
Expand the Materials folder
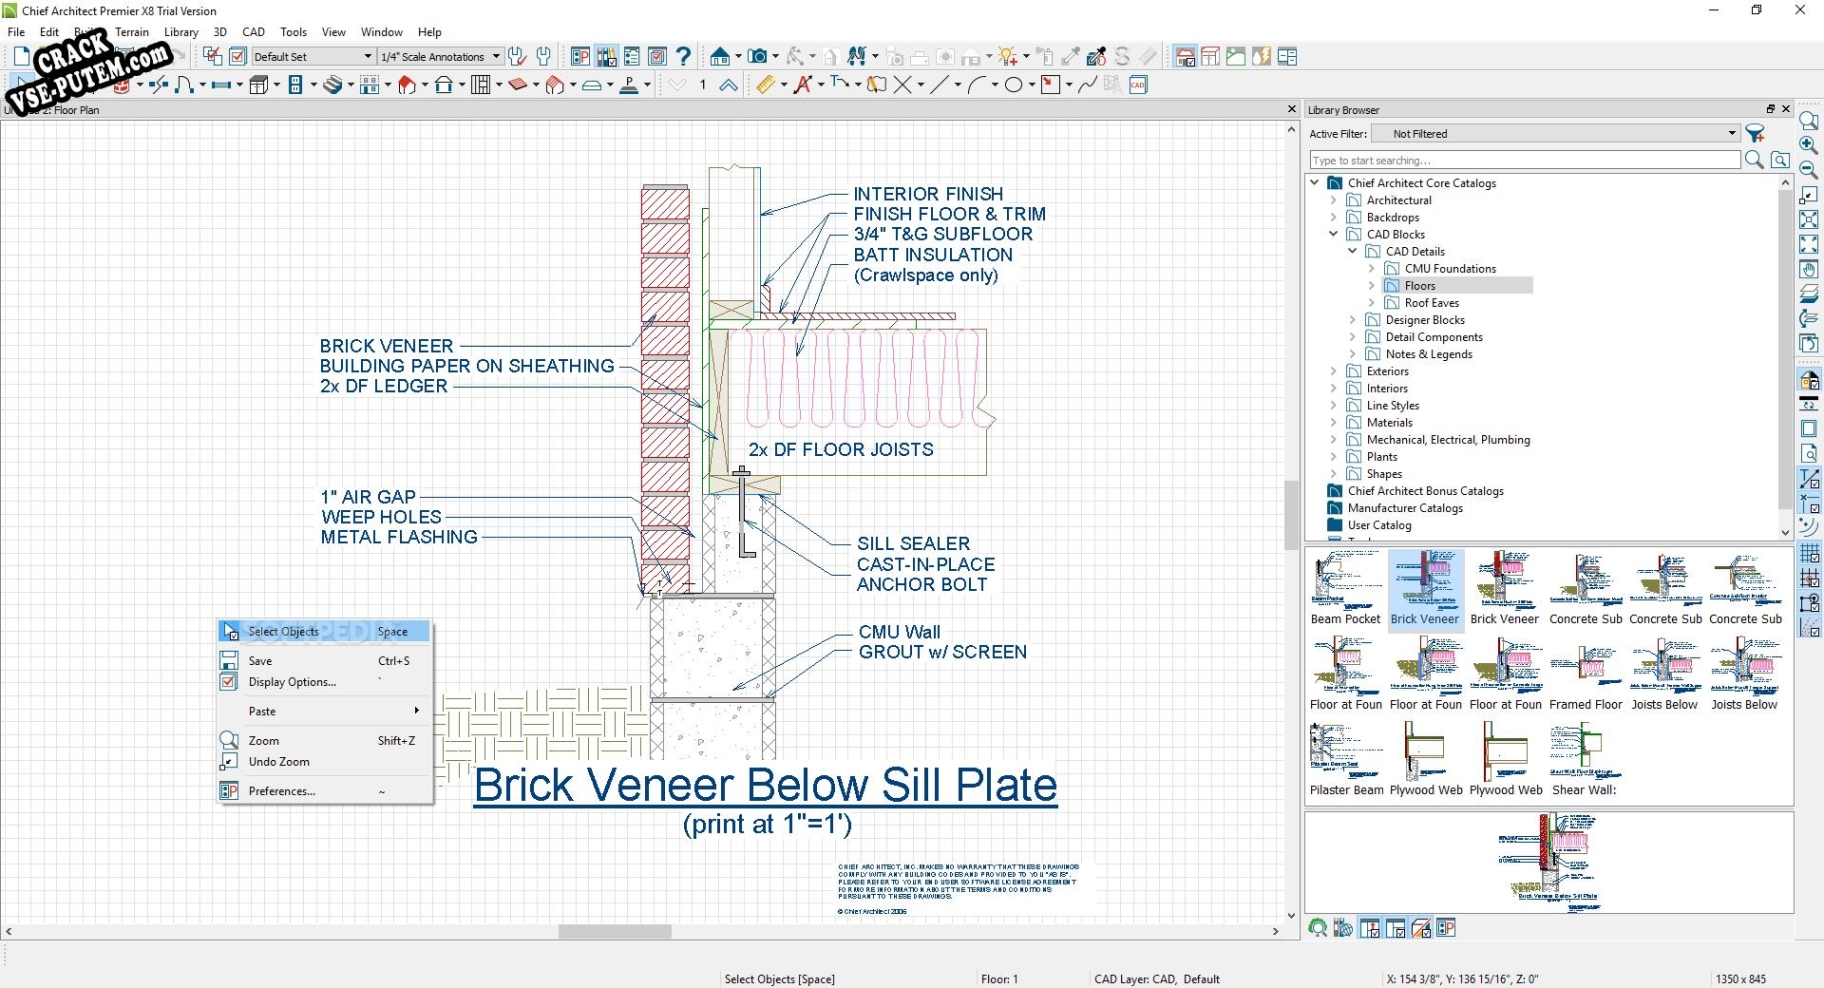click(1333, 423)
